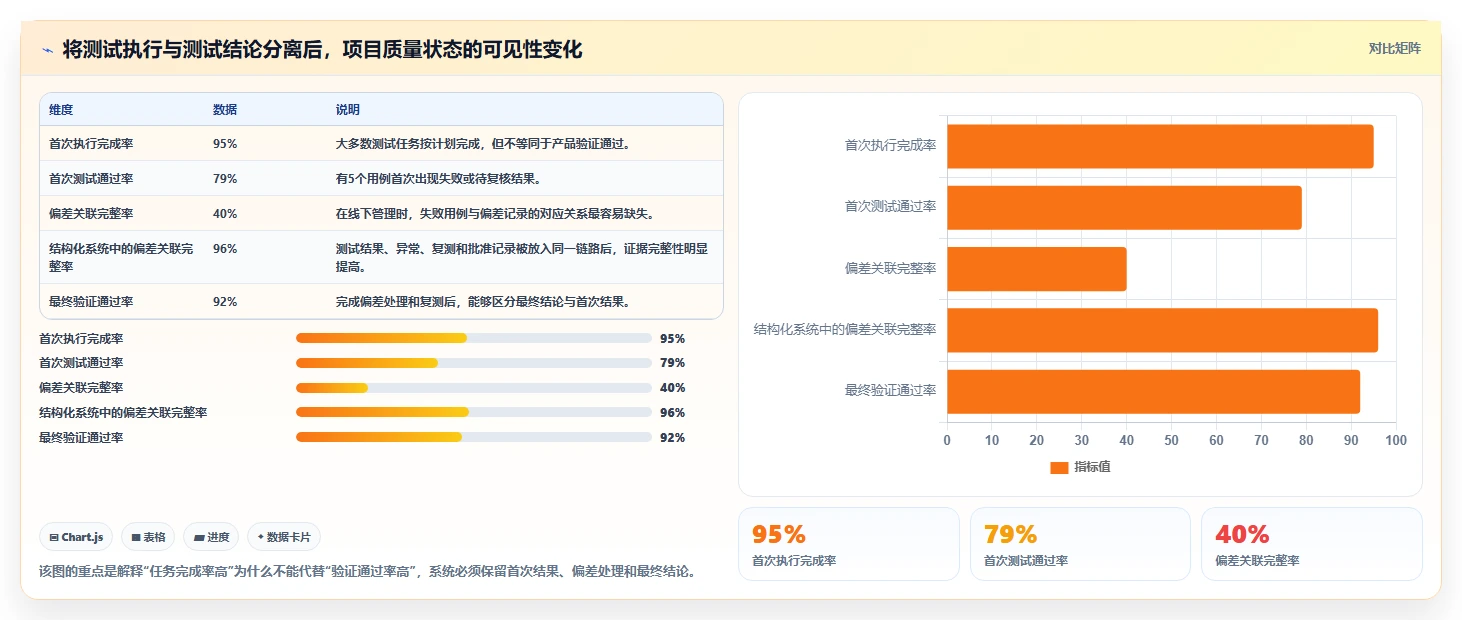Click the lightning icon beside the title
Viewport: 1462px width, 620px height.
coord(48,50)
